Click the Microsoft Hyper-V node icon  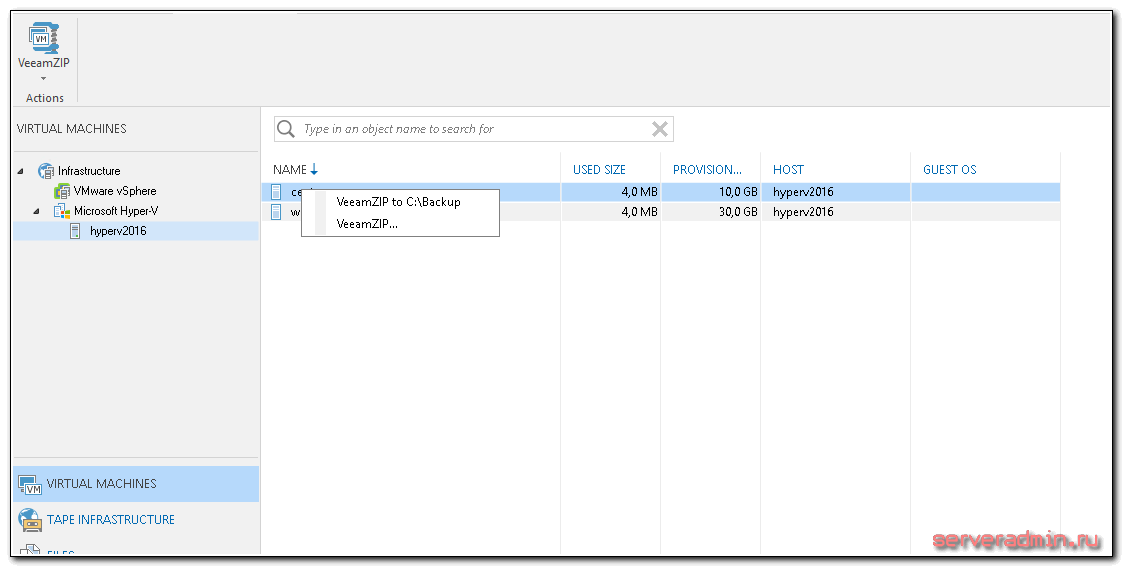pos(62,211)
